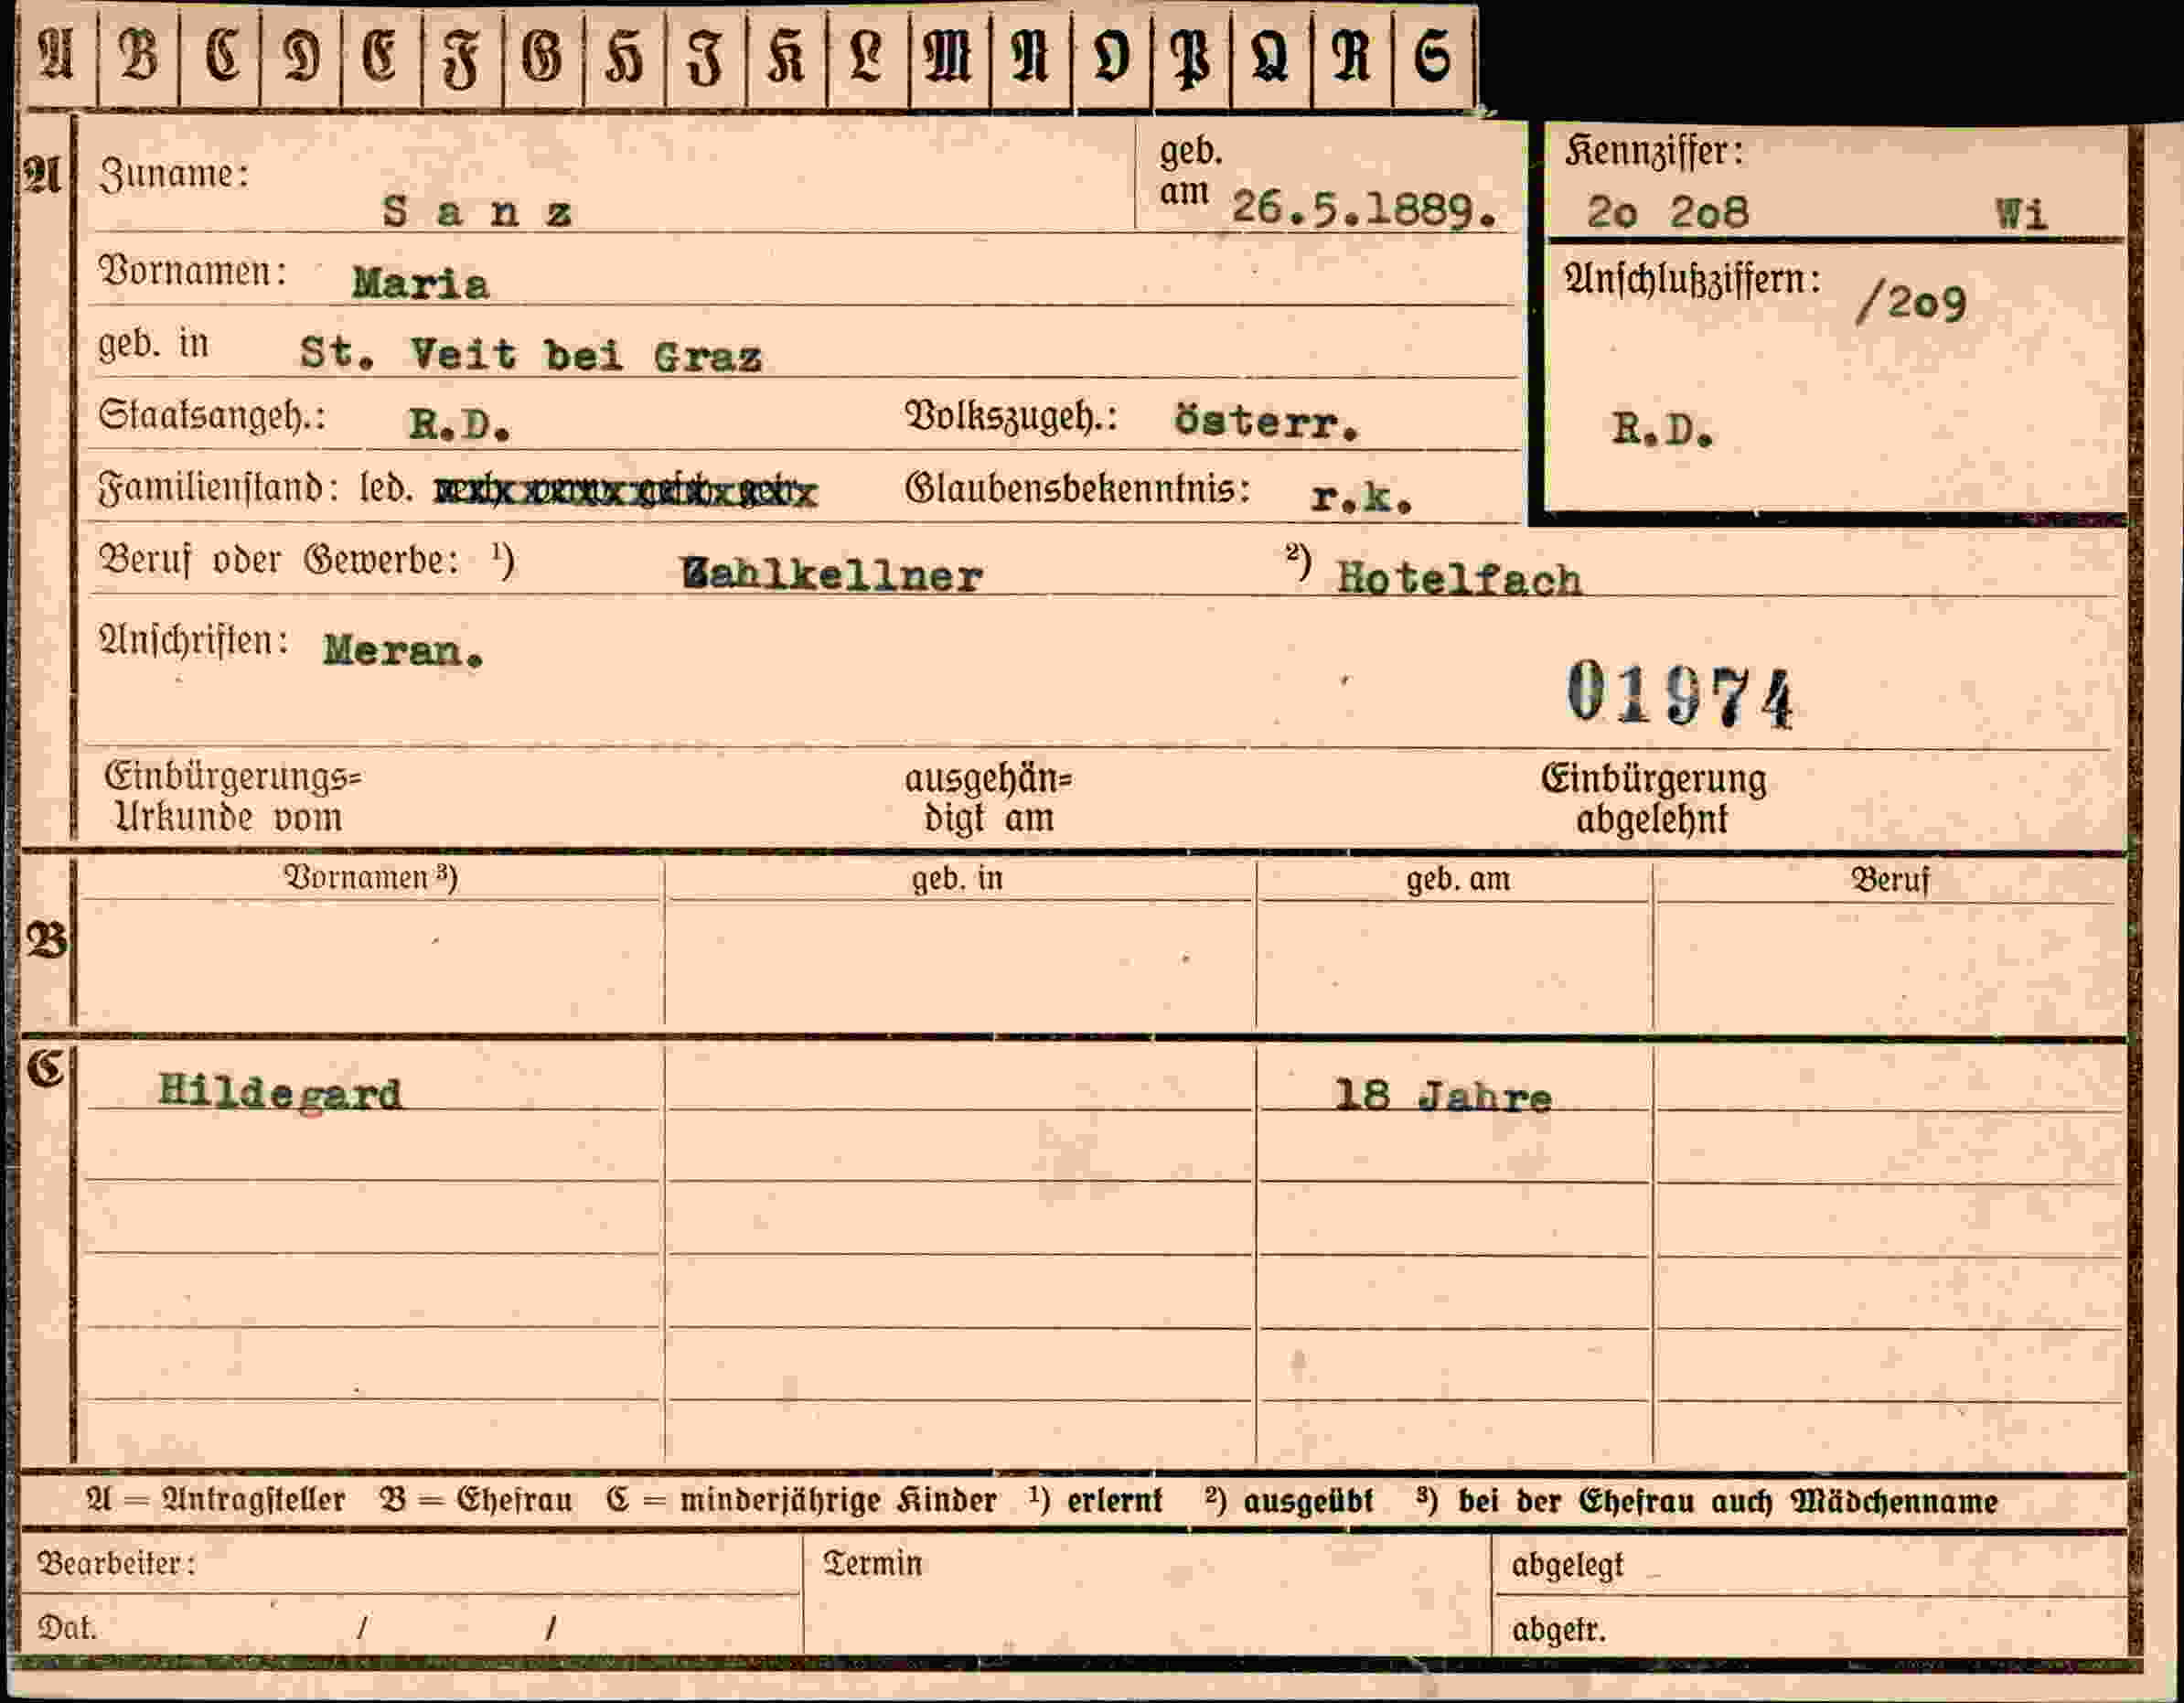The width and height of the screenshot is (2184, 1703).
Task: Click the address 'Meran.'
Action: [x=403, y=651]
